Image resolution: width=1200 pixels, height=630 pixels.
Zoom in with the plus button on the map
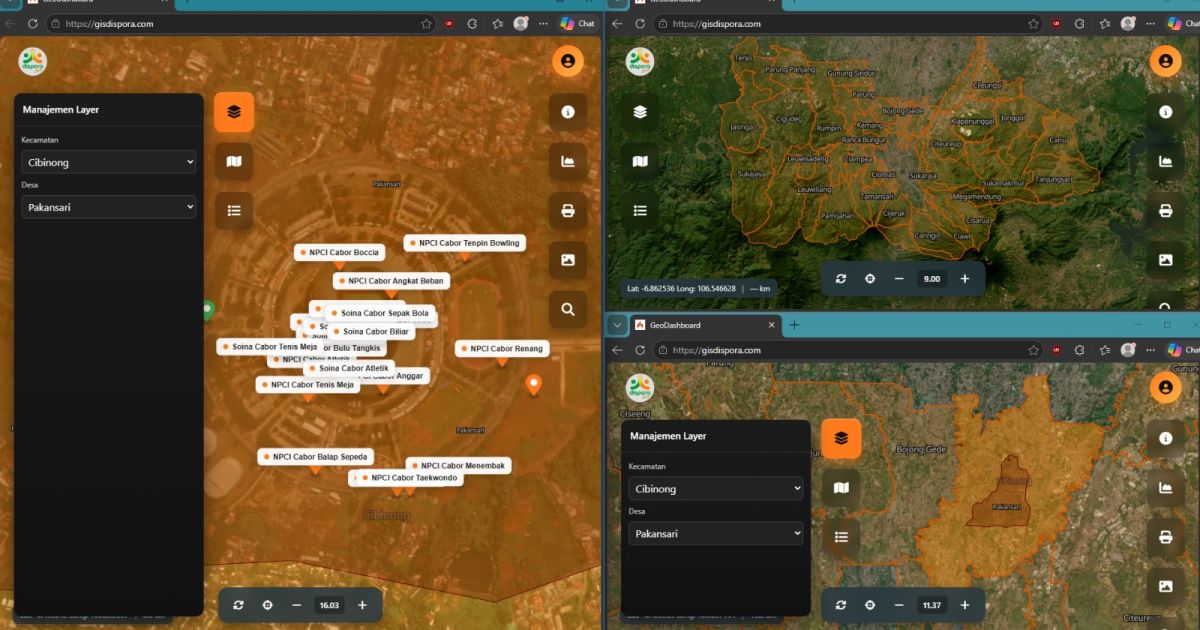(x=362, y=604)
